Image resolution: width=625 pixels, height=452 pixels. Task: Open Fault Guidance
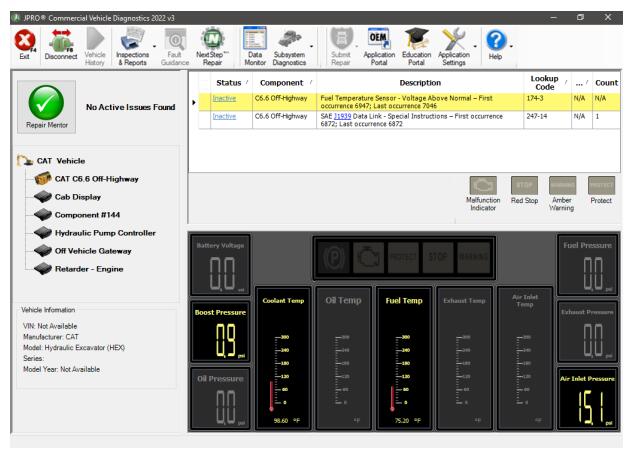point(175,47)
